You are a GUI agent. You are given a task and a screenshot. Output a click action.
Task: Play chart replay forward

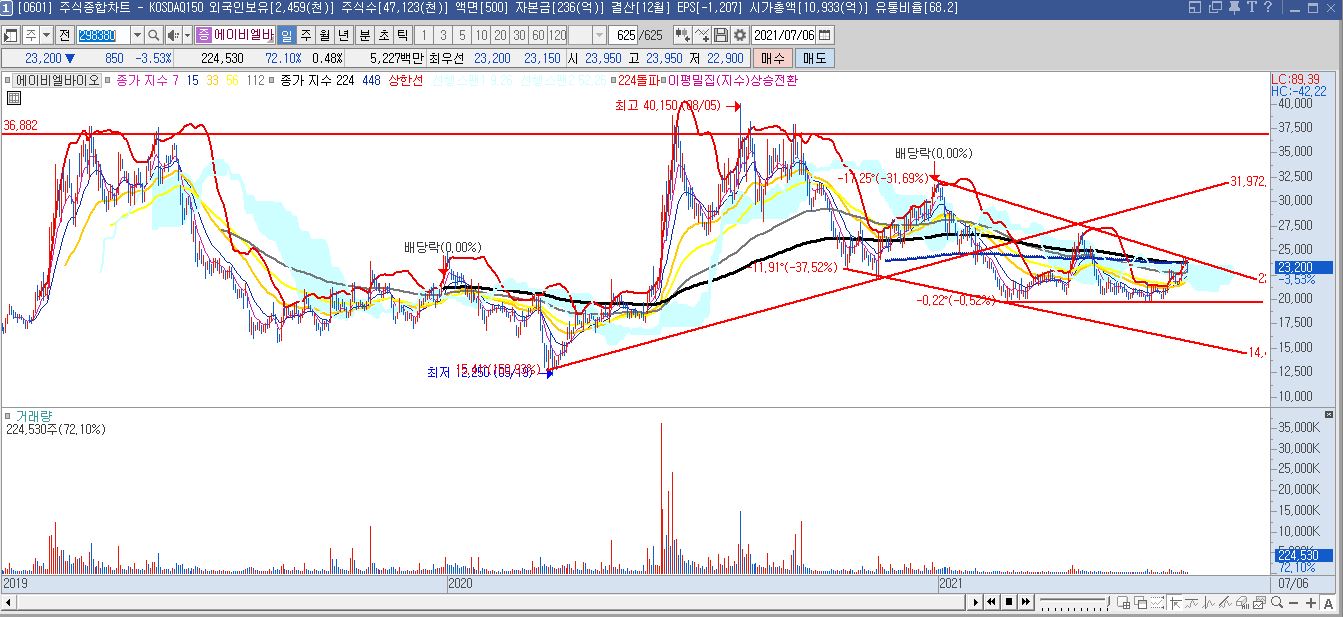(x=976, y=602)
